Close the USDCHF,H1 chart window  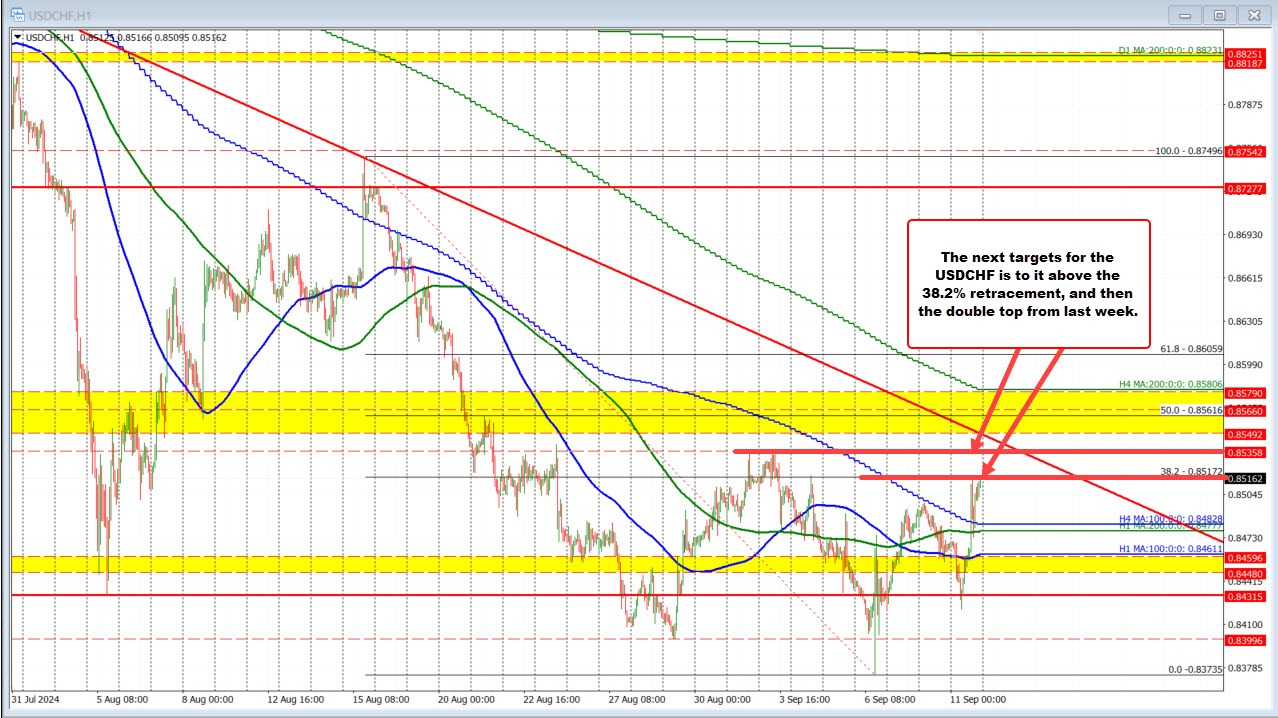pos(1252,13)
